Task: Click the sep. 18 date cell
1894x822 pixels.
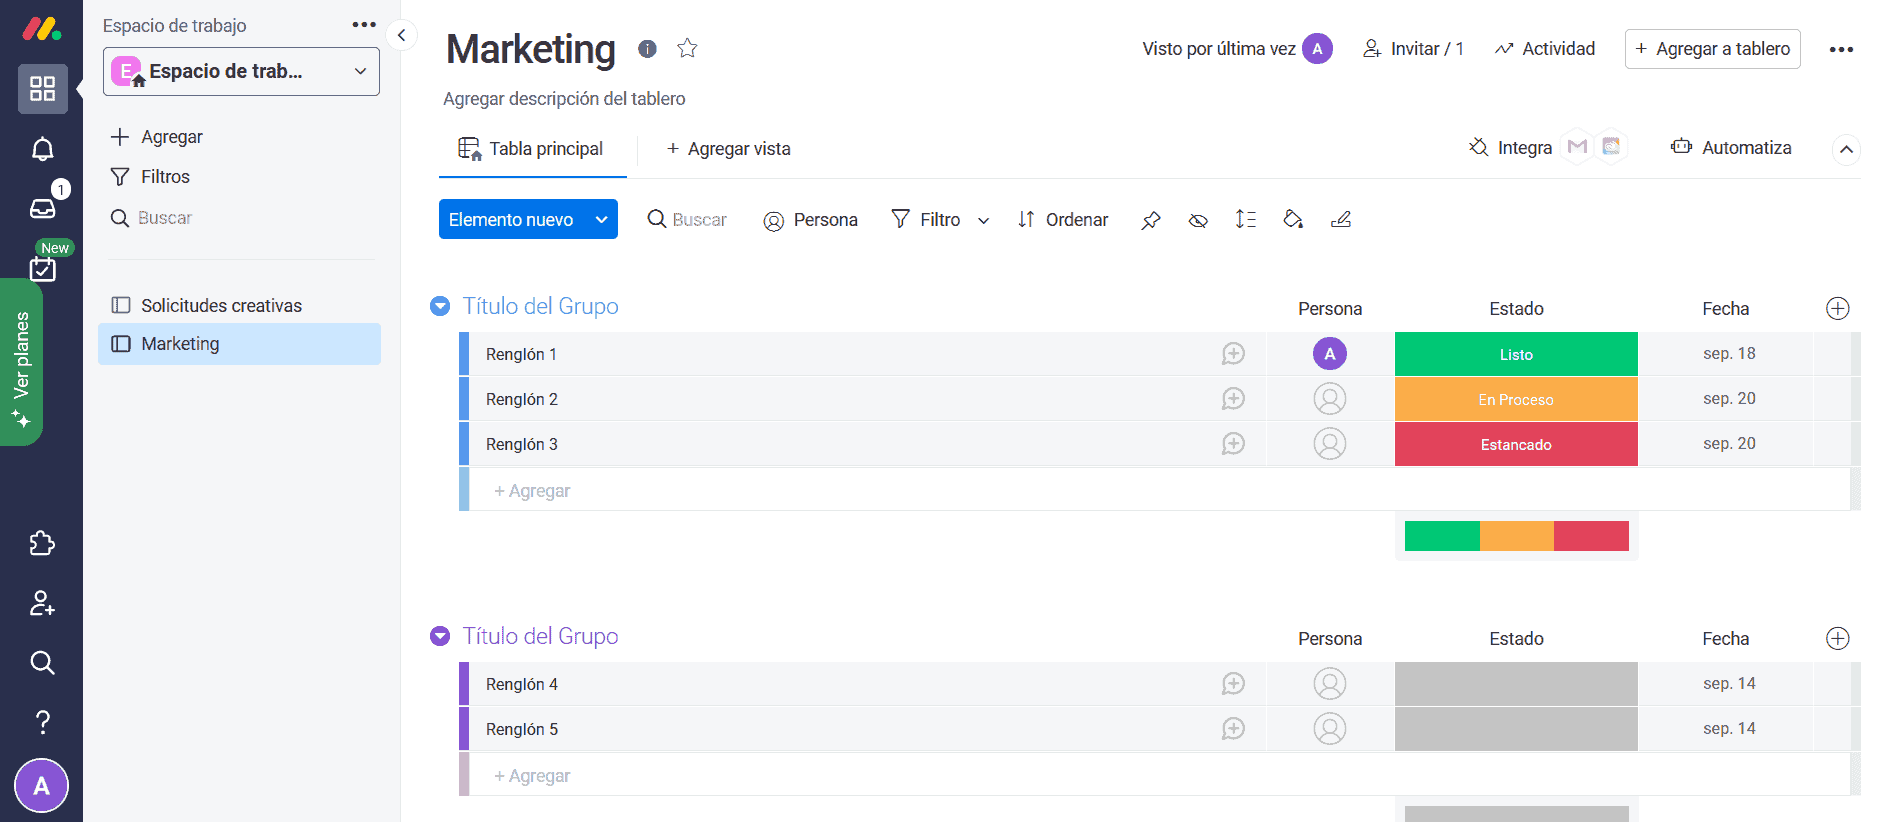Action: coord(1728,354)
